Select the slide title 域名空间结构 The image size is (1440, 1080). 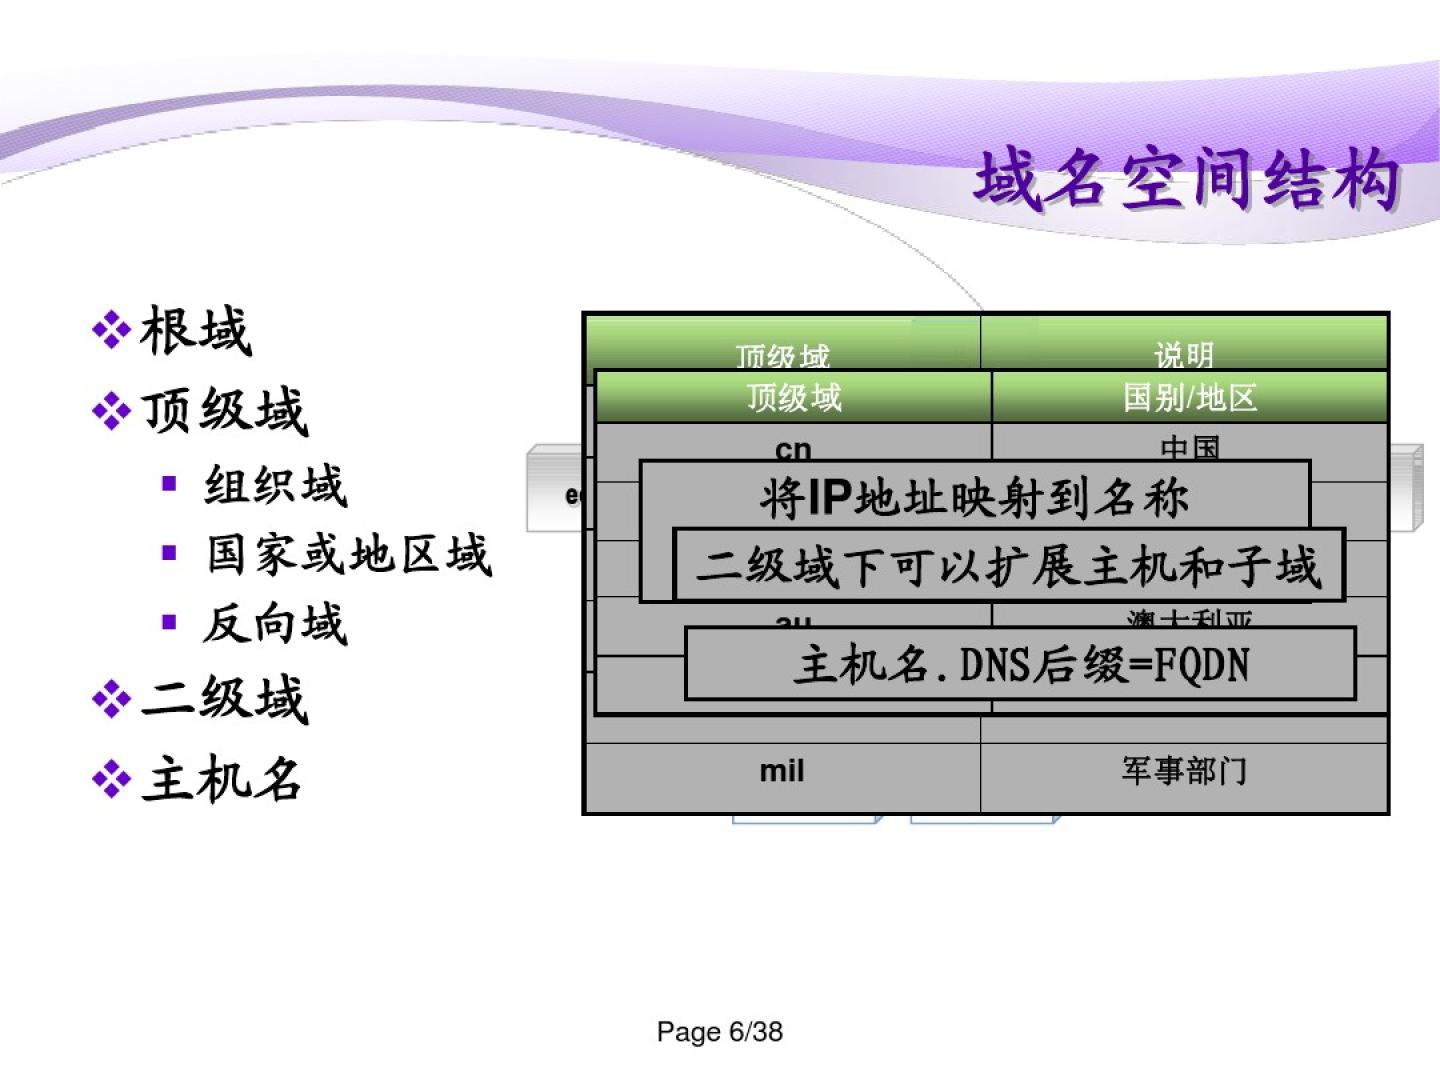[x=1186, y=180]
